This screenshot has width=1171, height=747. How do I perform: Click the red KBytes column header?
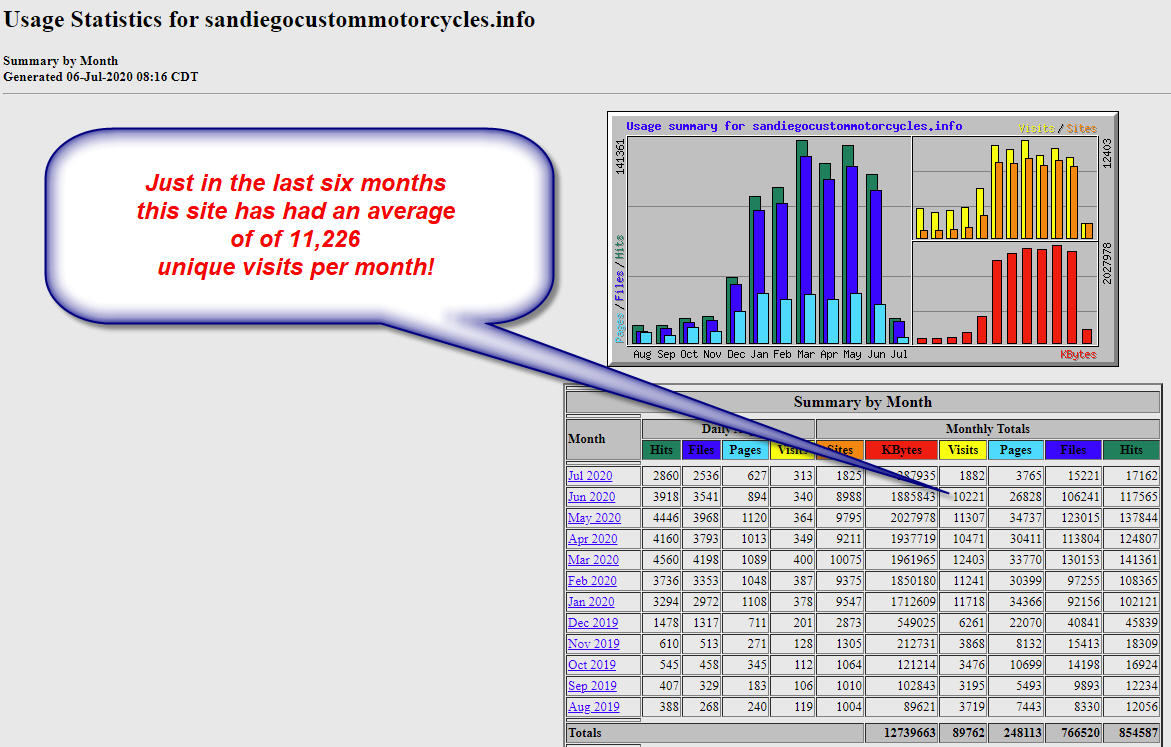[x=902, y=450]
